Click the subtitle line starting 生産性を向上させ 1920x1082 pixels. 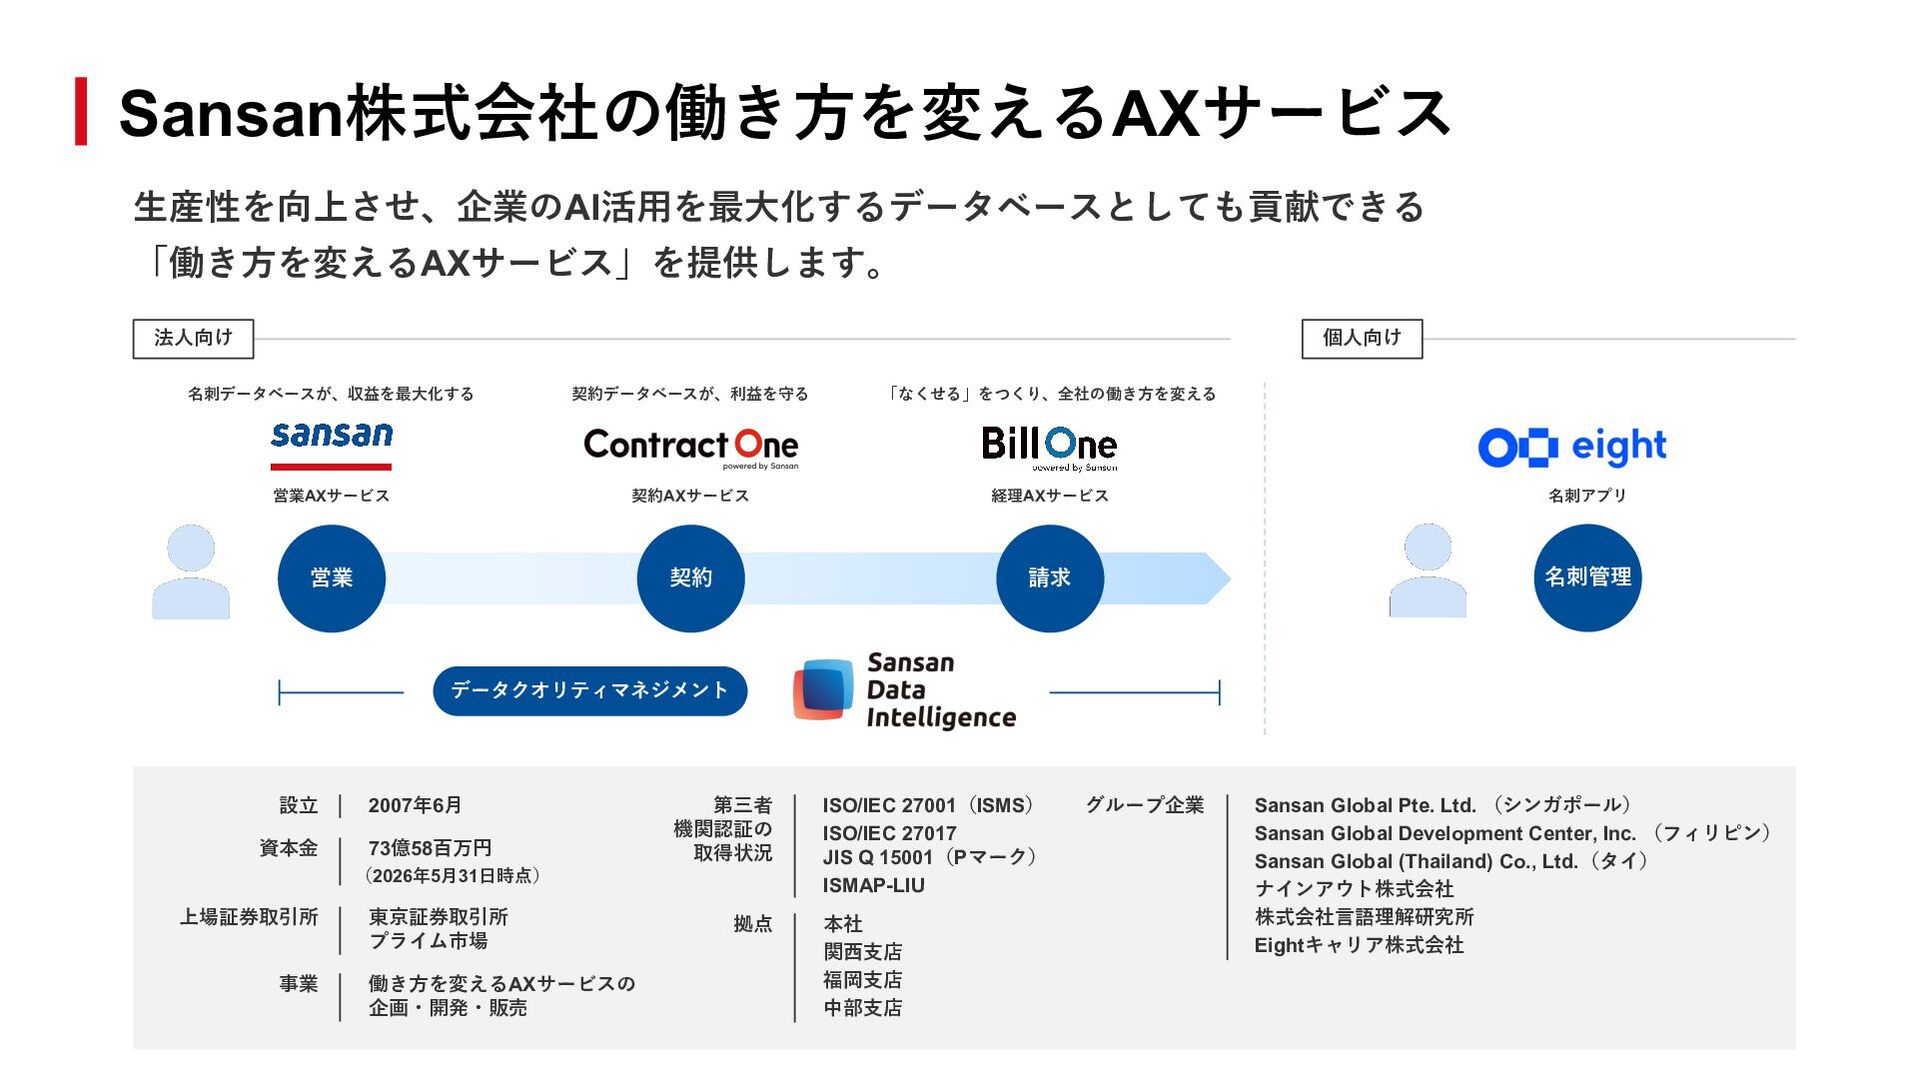tap(779, 208)
